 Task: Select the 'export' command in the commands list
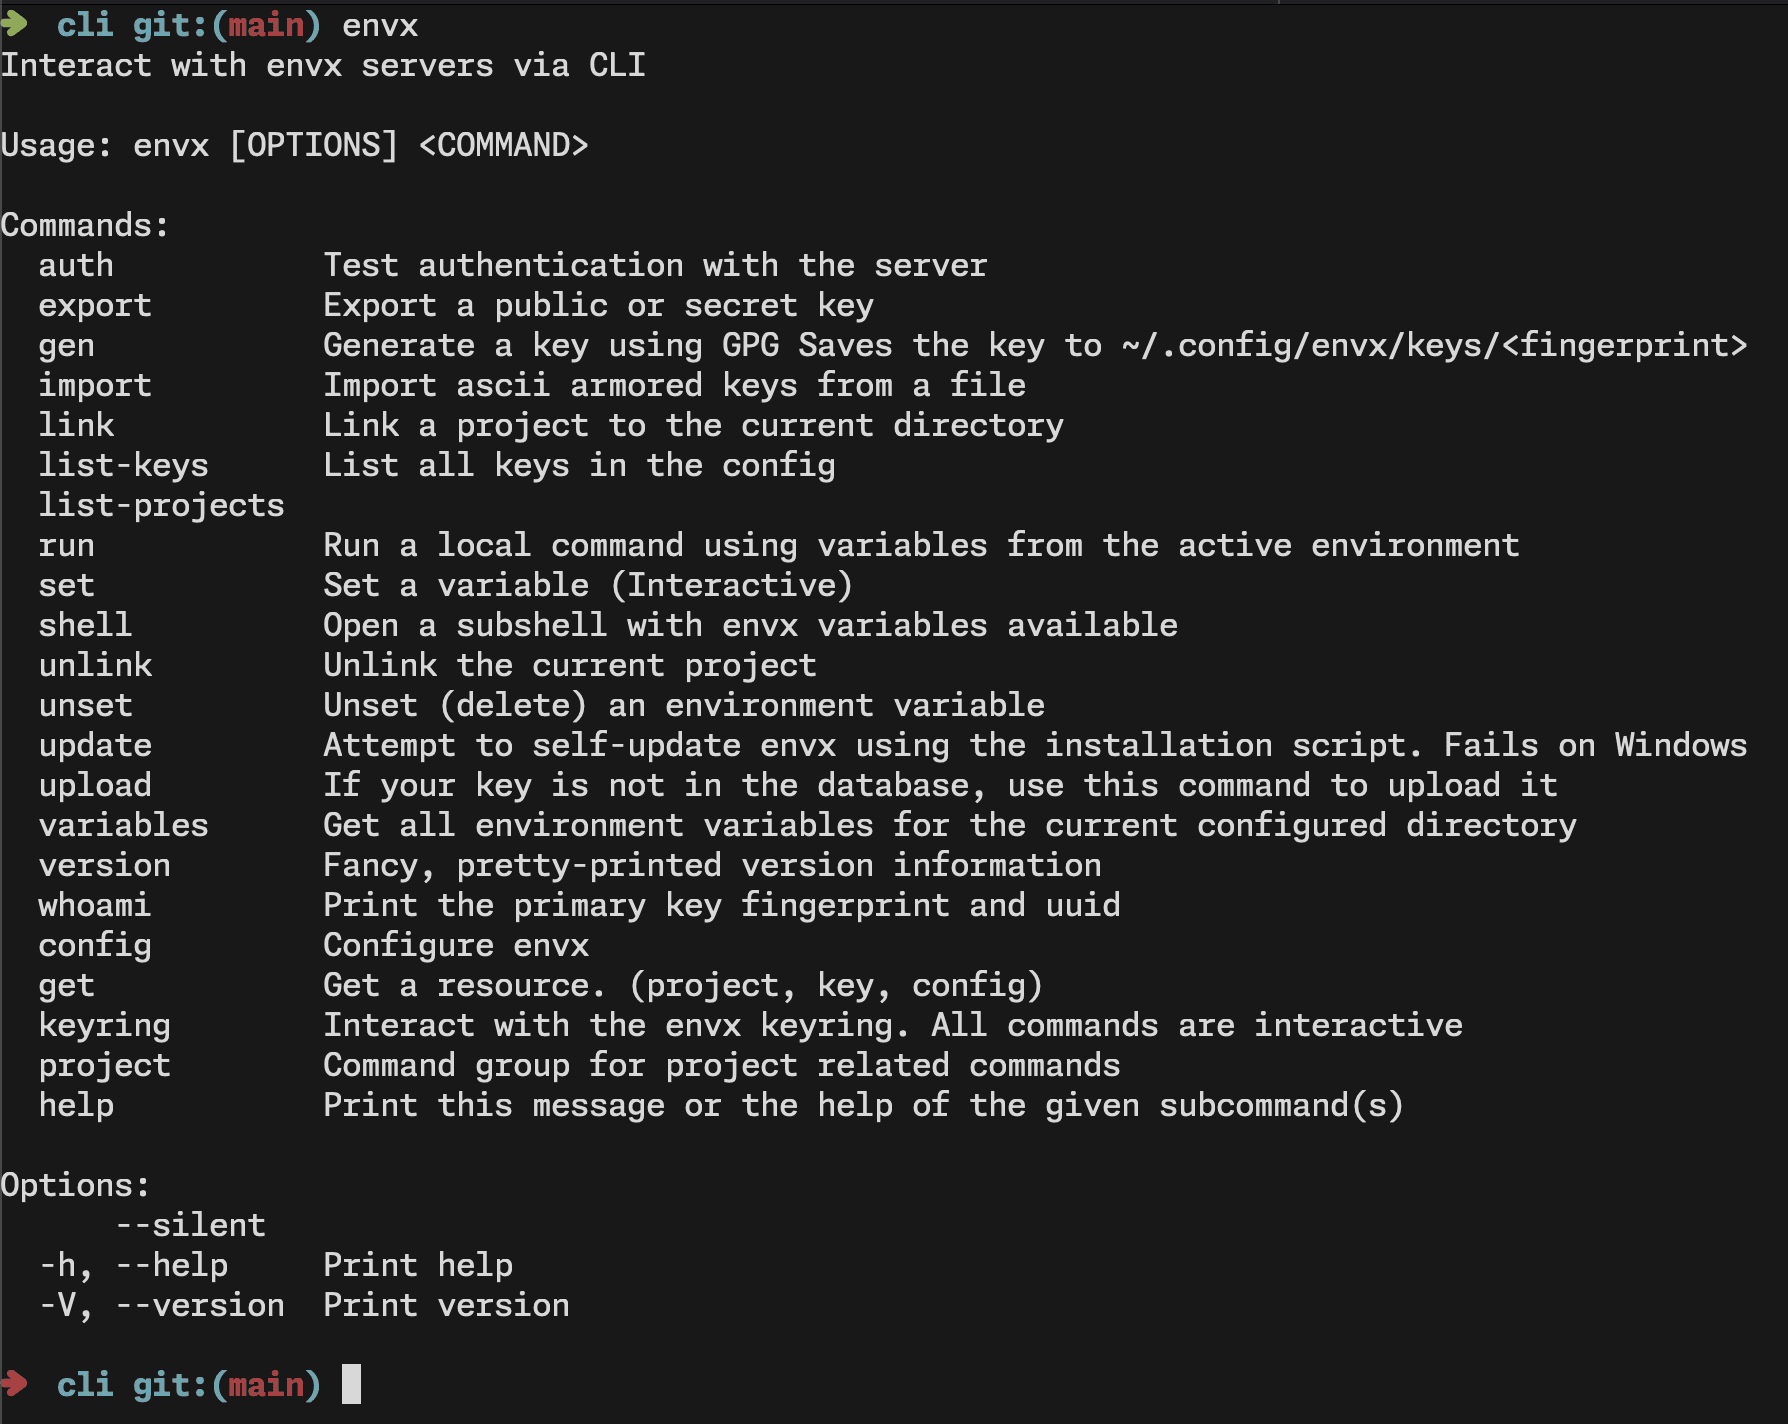pos(95,305)
